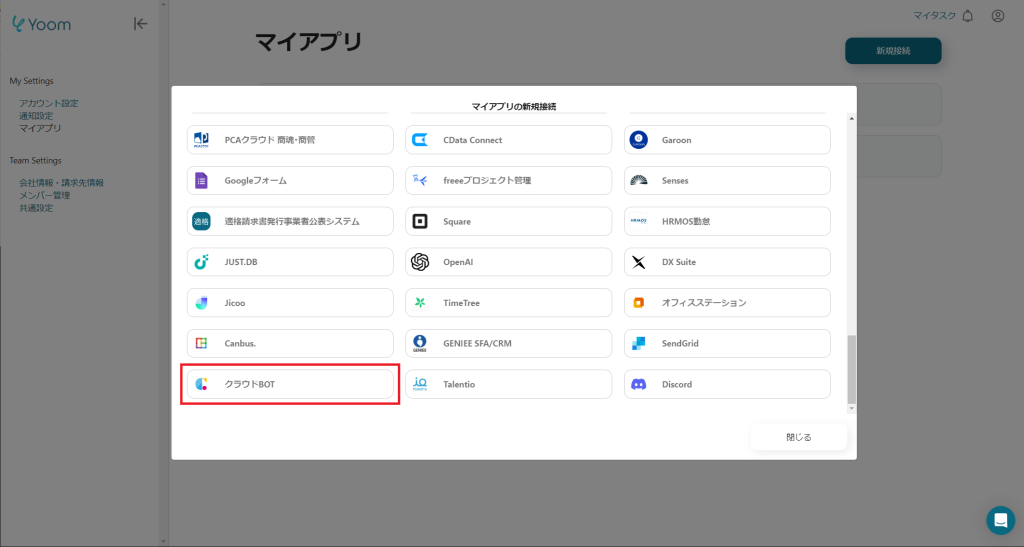Go to マイアプリ in sidebar
Screen dimensions: 1024x547
coord(40,128)
